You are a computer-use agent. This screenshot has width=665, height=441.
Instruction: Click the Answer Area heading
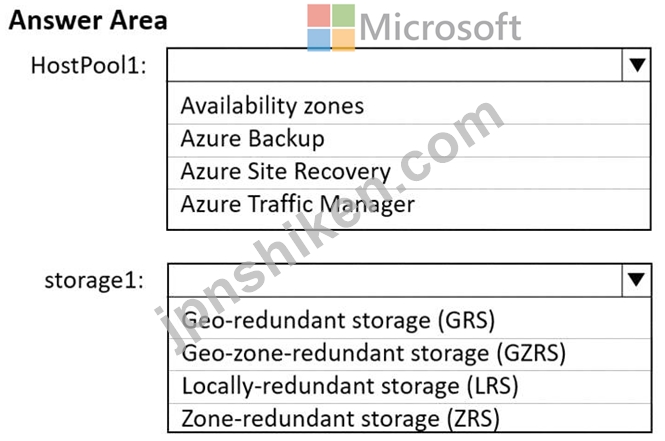88,20
